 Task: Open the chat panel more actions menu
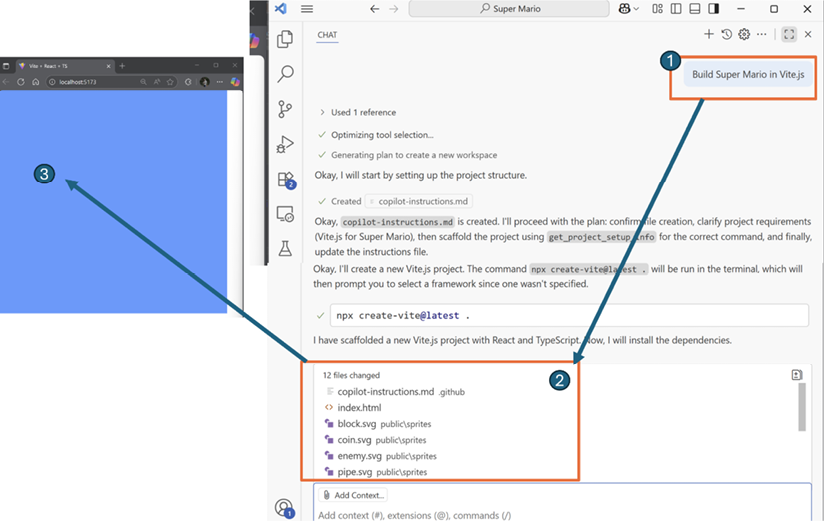point(762,34)
